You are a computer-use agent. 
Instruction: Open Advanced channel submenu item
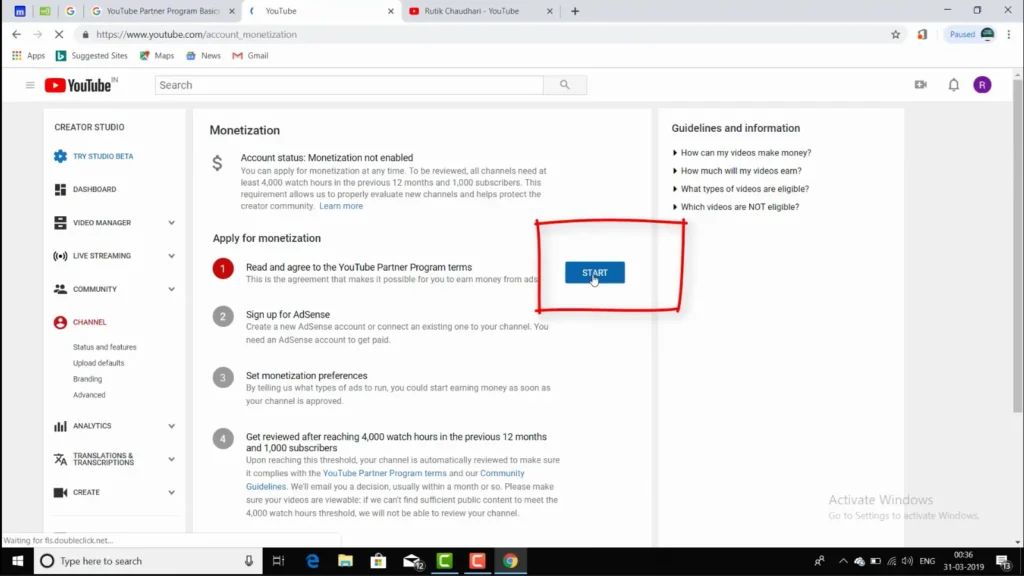click(89, 395)
